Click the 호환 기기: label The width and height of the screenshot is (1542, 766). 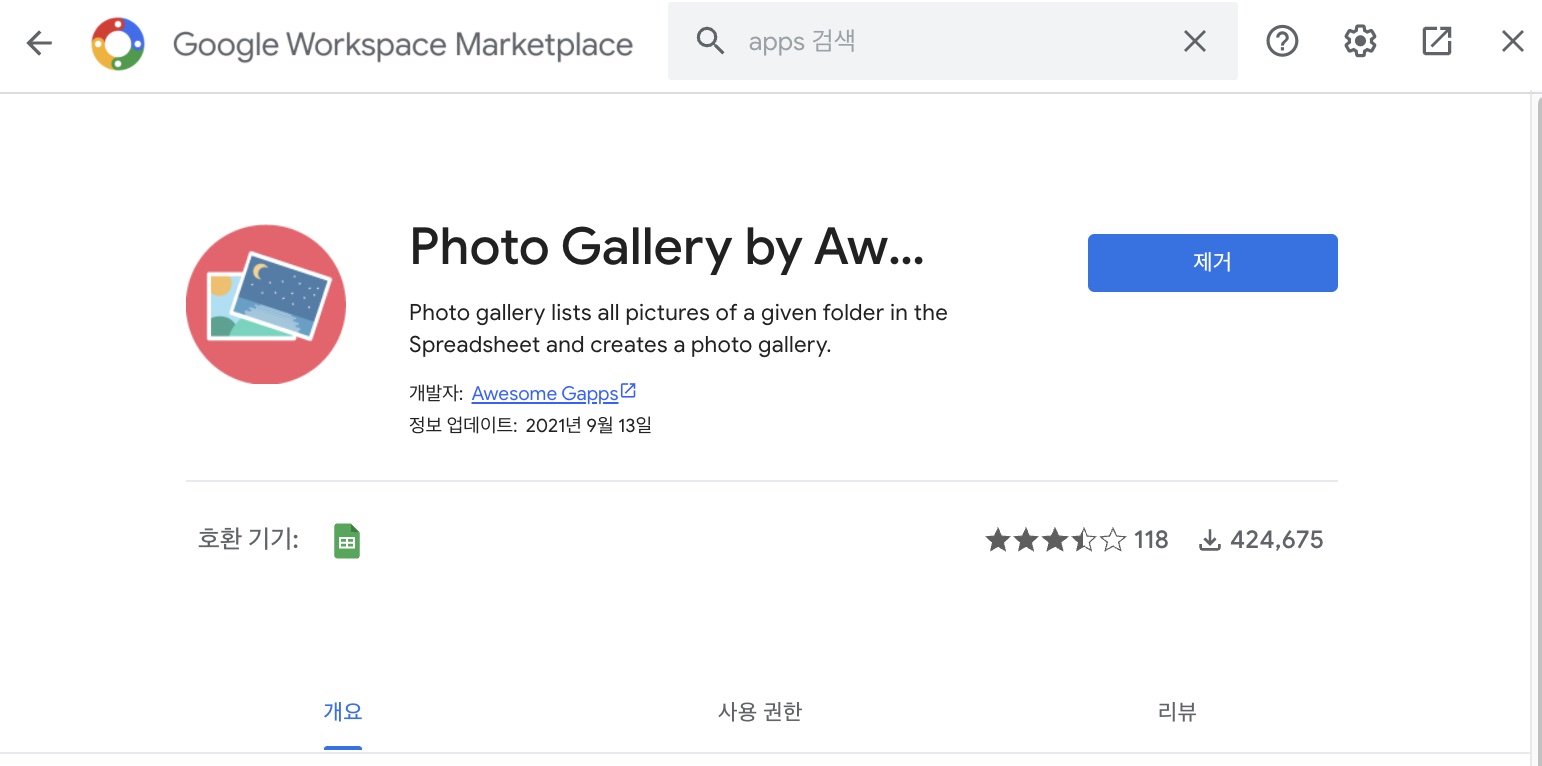point(248,540)
